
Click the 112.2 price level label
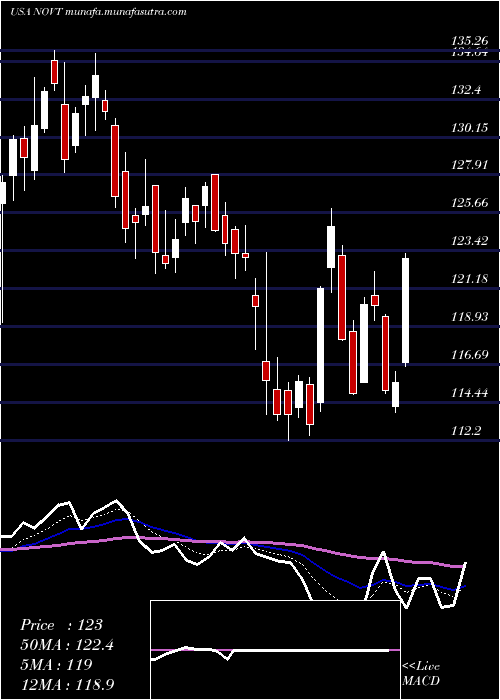[466, 431]
